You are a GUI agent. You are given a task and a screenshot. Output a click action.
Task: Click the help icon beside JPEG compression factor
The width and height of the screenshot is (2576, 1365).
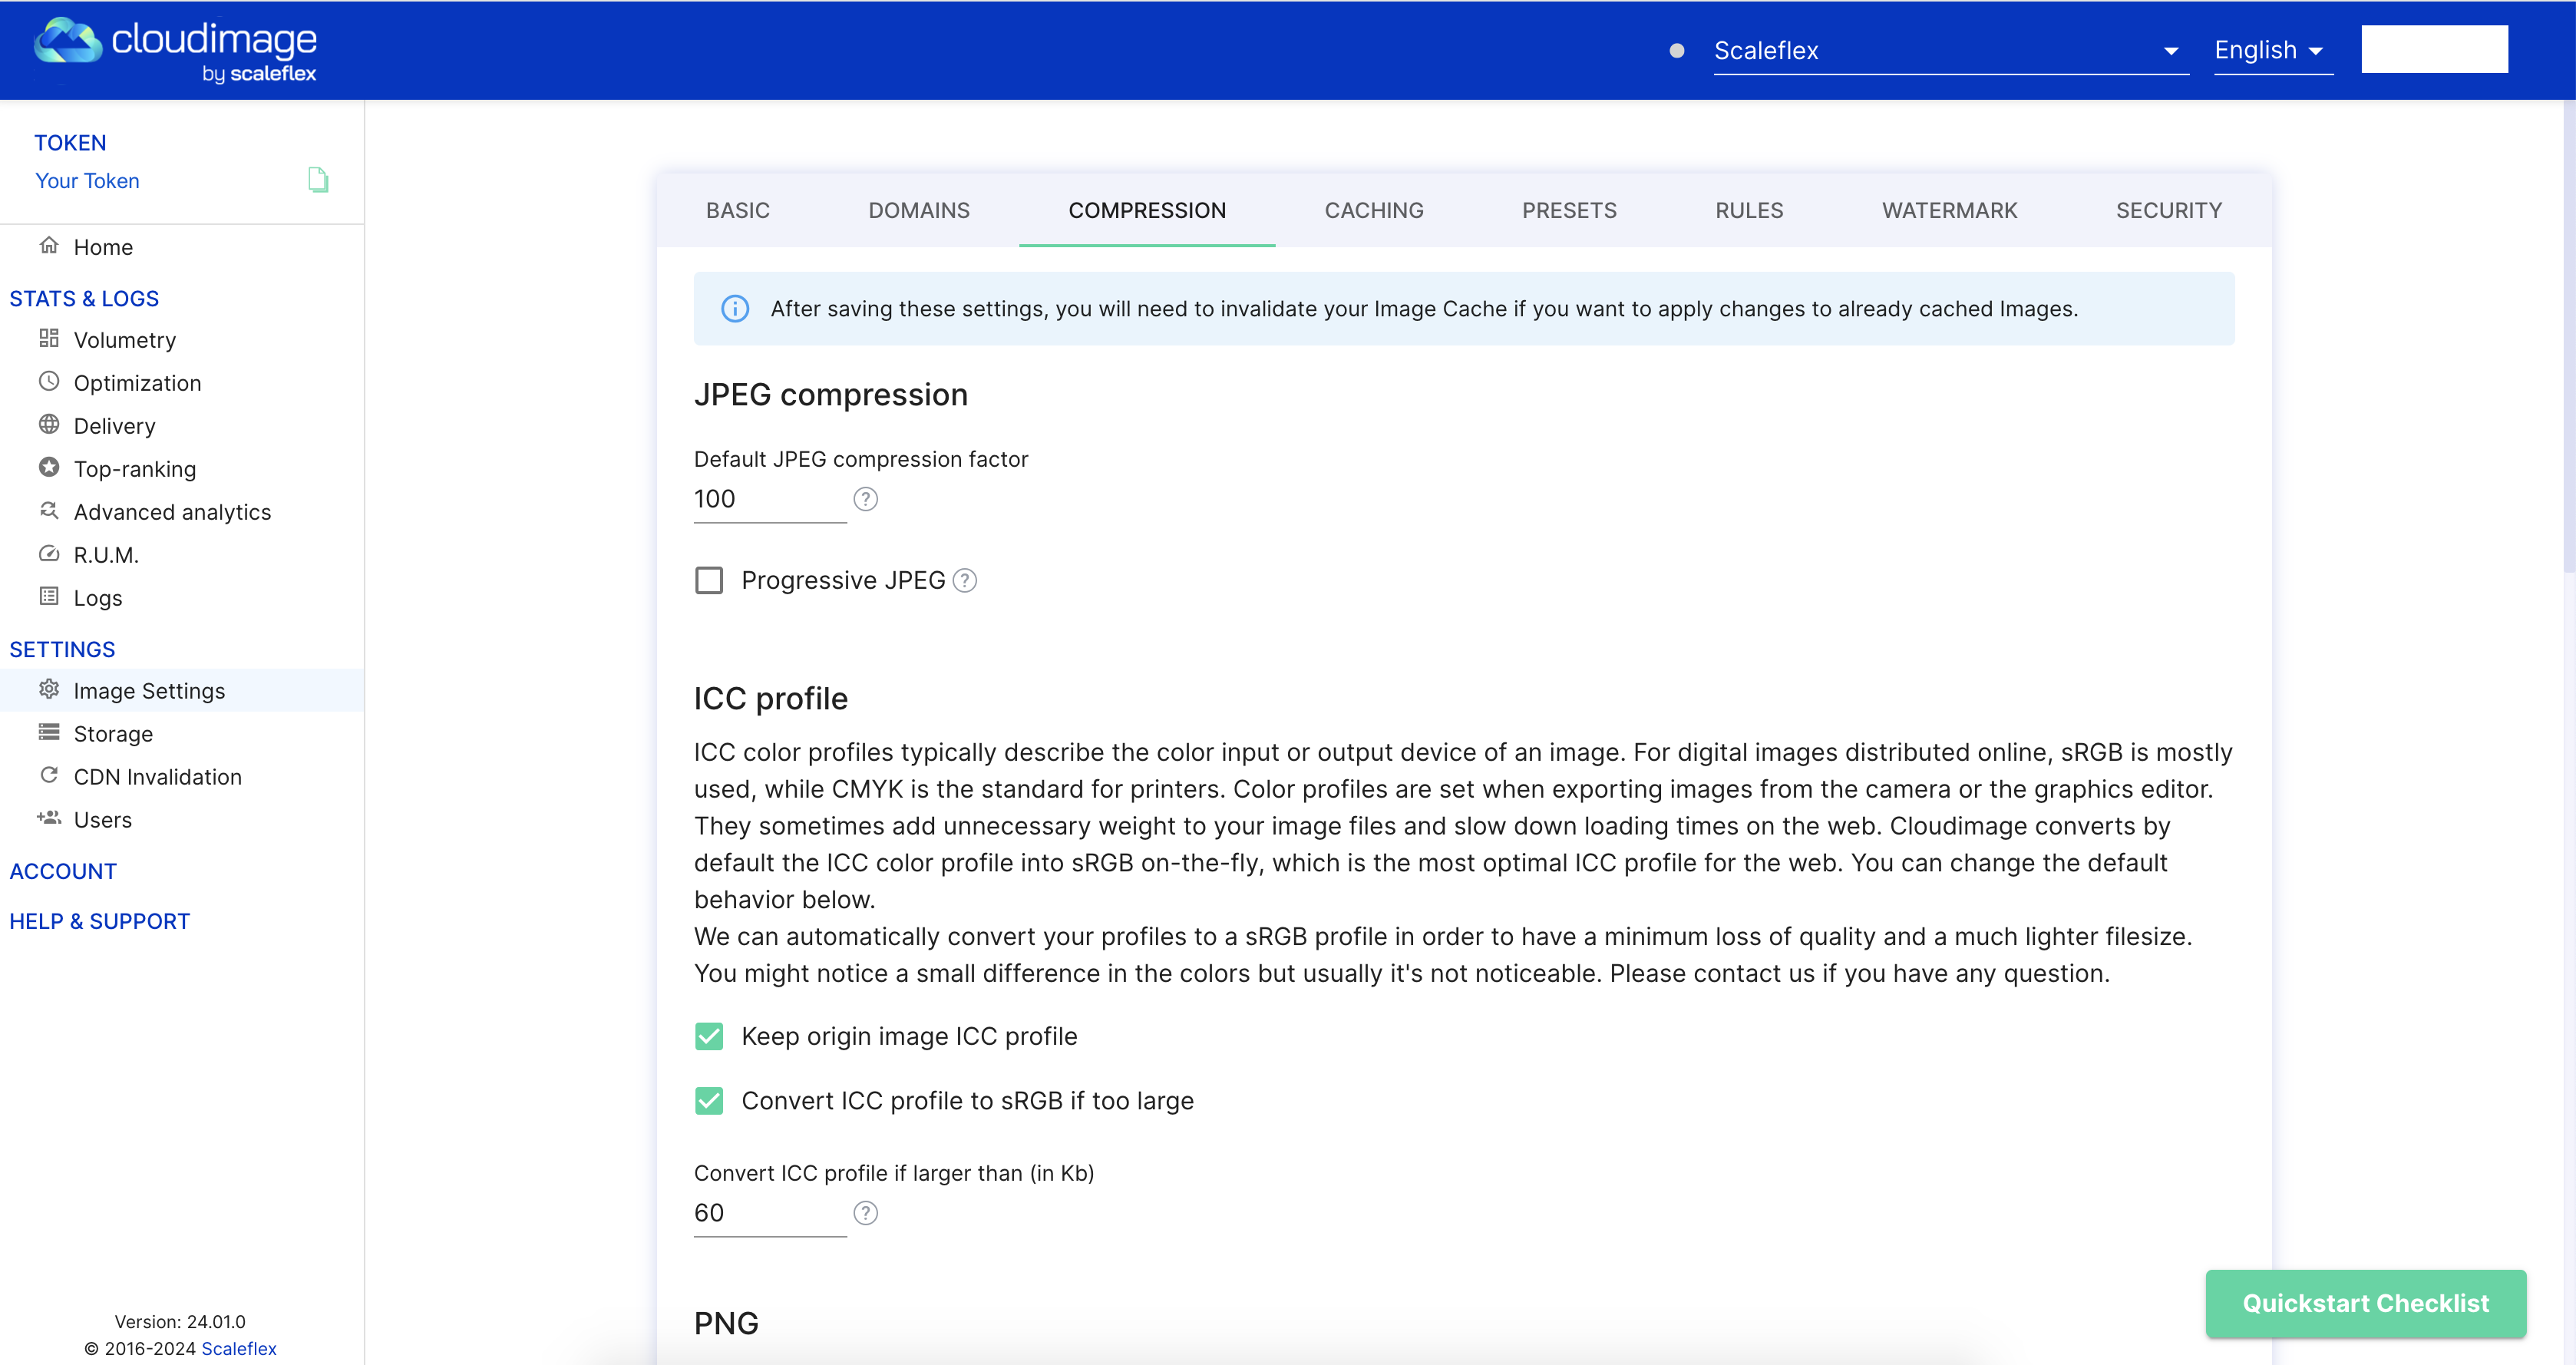[865, 499]
